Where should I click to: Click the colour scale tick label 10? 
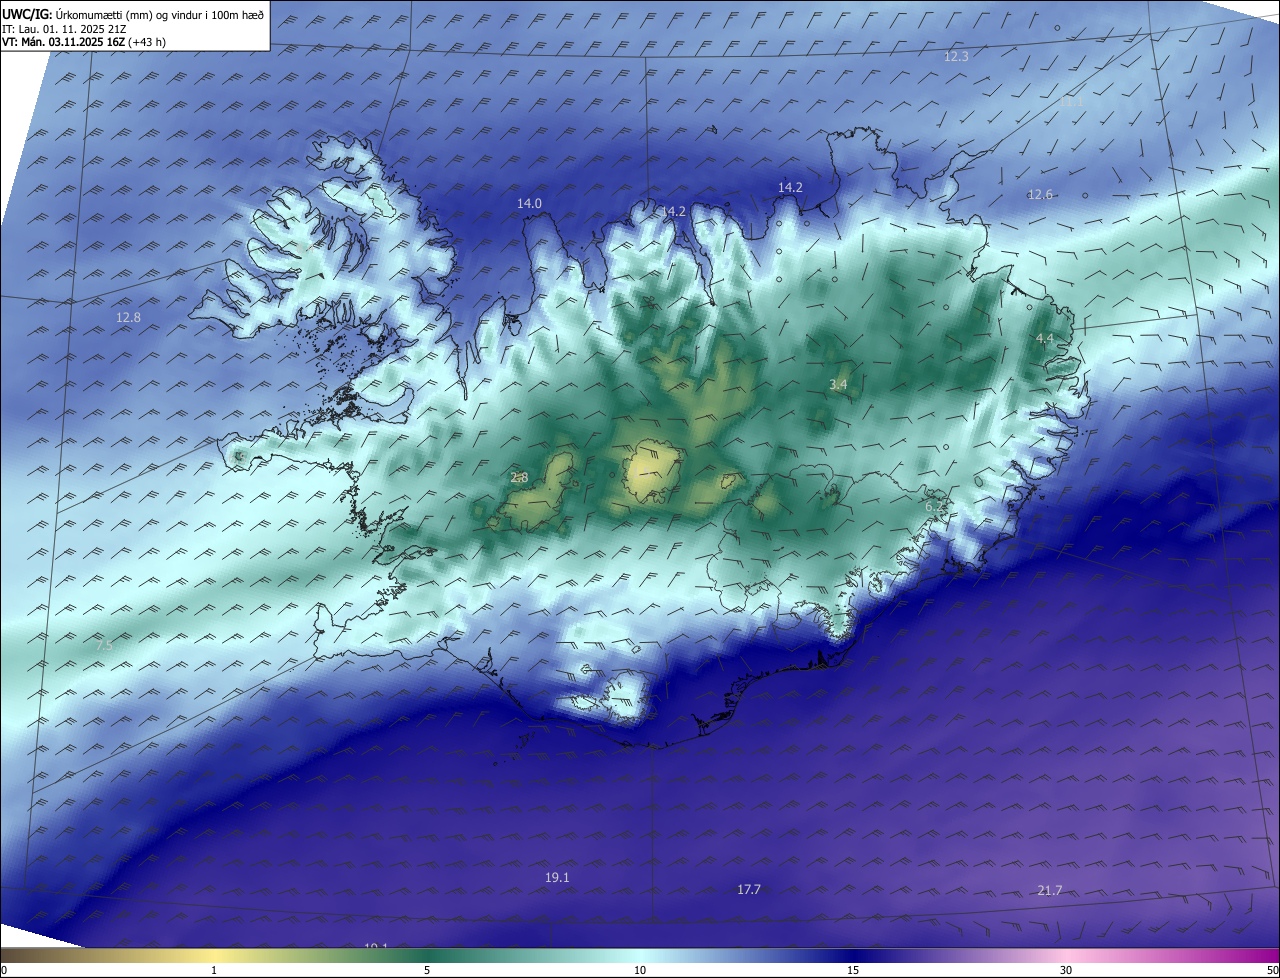[x=640, y=970]
